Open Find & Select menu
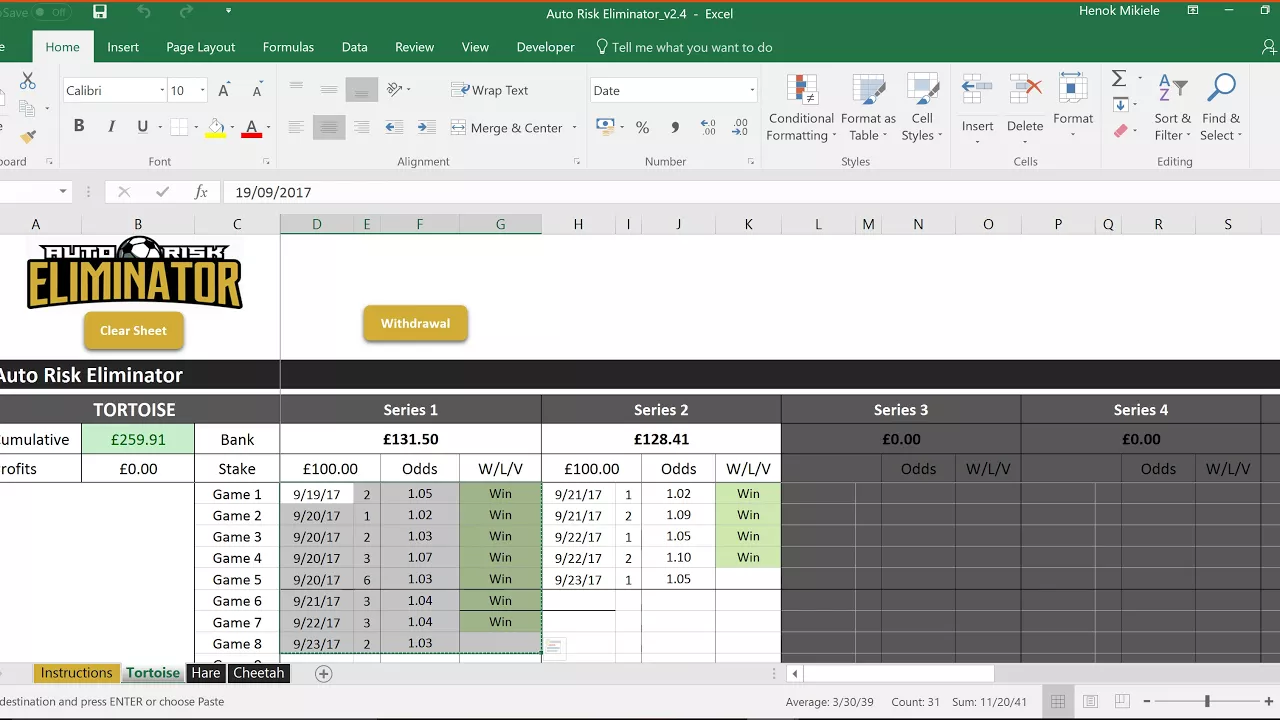This screenshot has height=720, width=1280. coord(1221,108)
